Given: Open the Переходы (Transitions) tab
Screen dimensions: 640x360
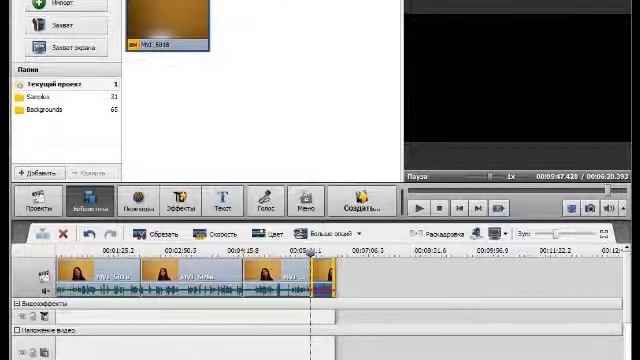Looking at the screenshot, I should [x=138, y=201].
